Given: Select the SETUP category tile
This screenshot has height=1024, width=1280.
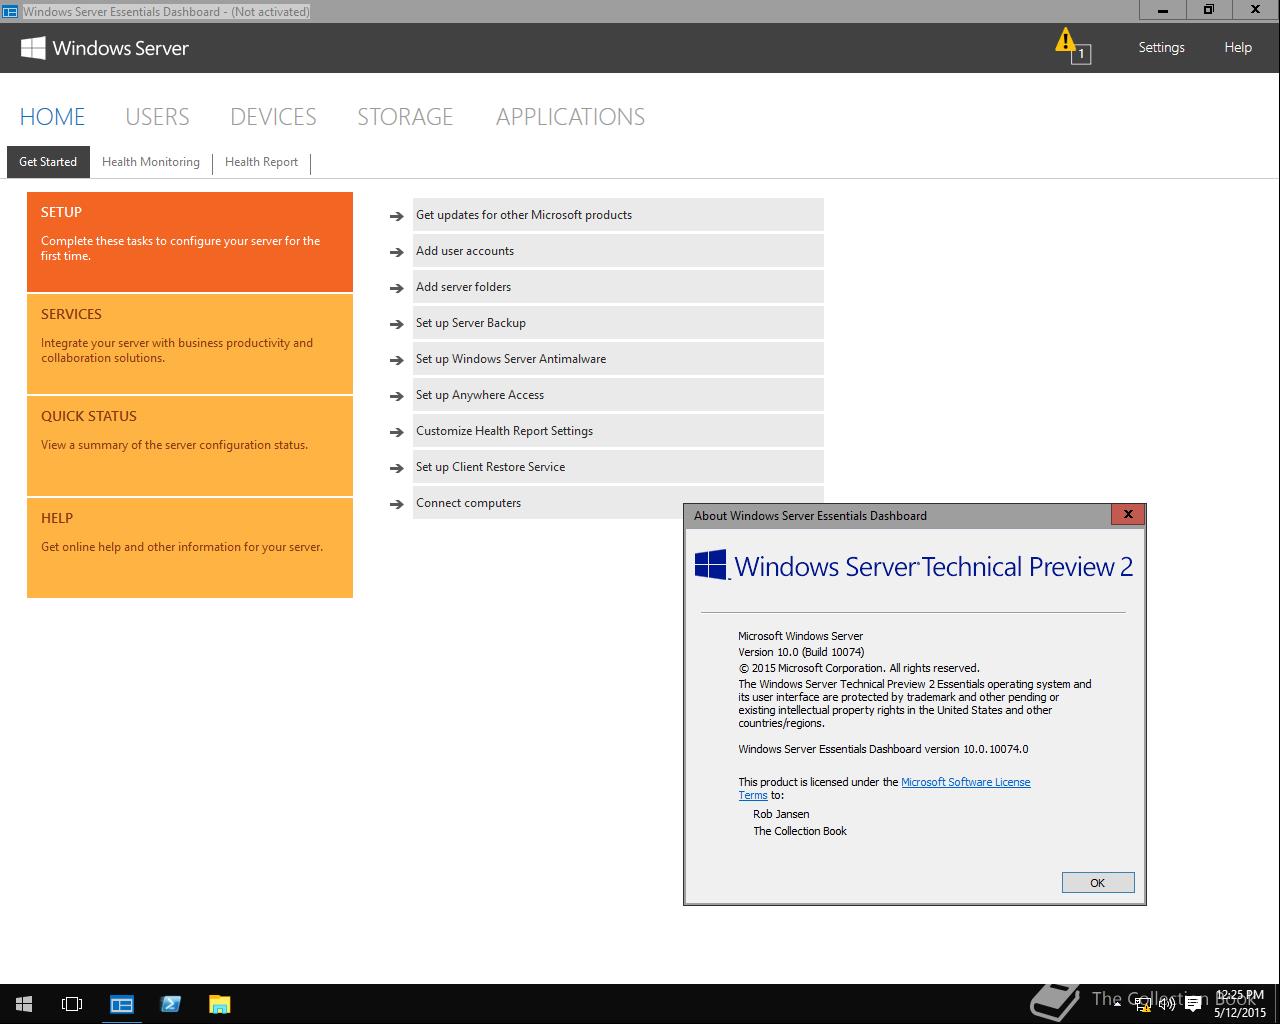Looking at the screenshot, I should (190, 242).
